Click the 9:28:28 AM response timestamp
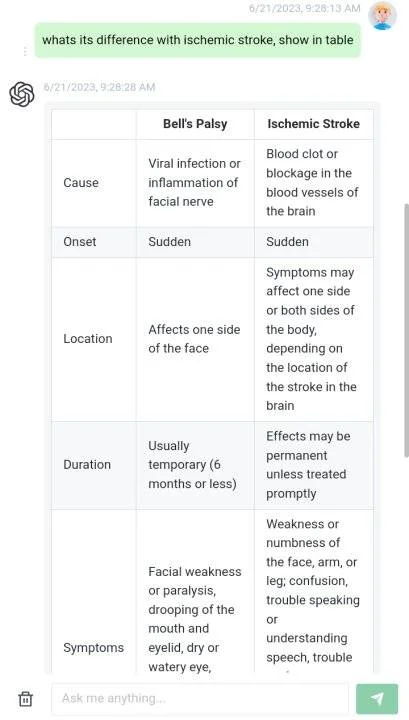This screenshot has width=409, height=720. pos(99,87)
